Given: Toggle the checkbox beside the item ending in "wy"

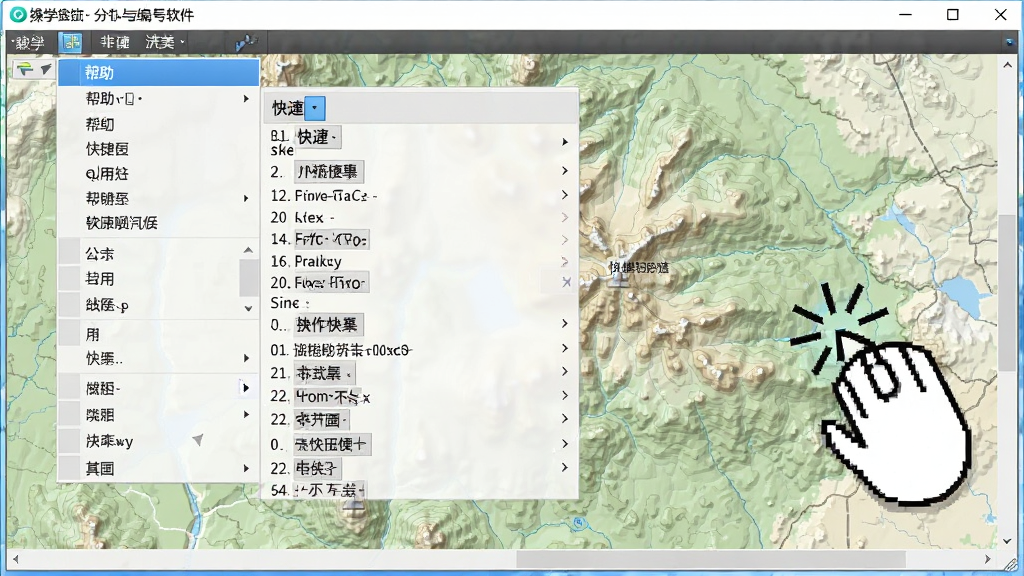Looking at the screenshot, I should pos(69,441).
